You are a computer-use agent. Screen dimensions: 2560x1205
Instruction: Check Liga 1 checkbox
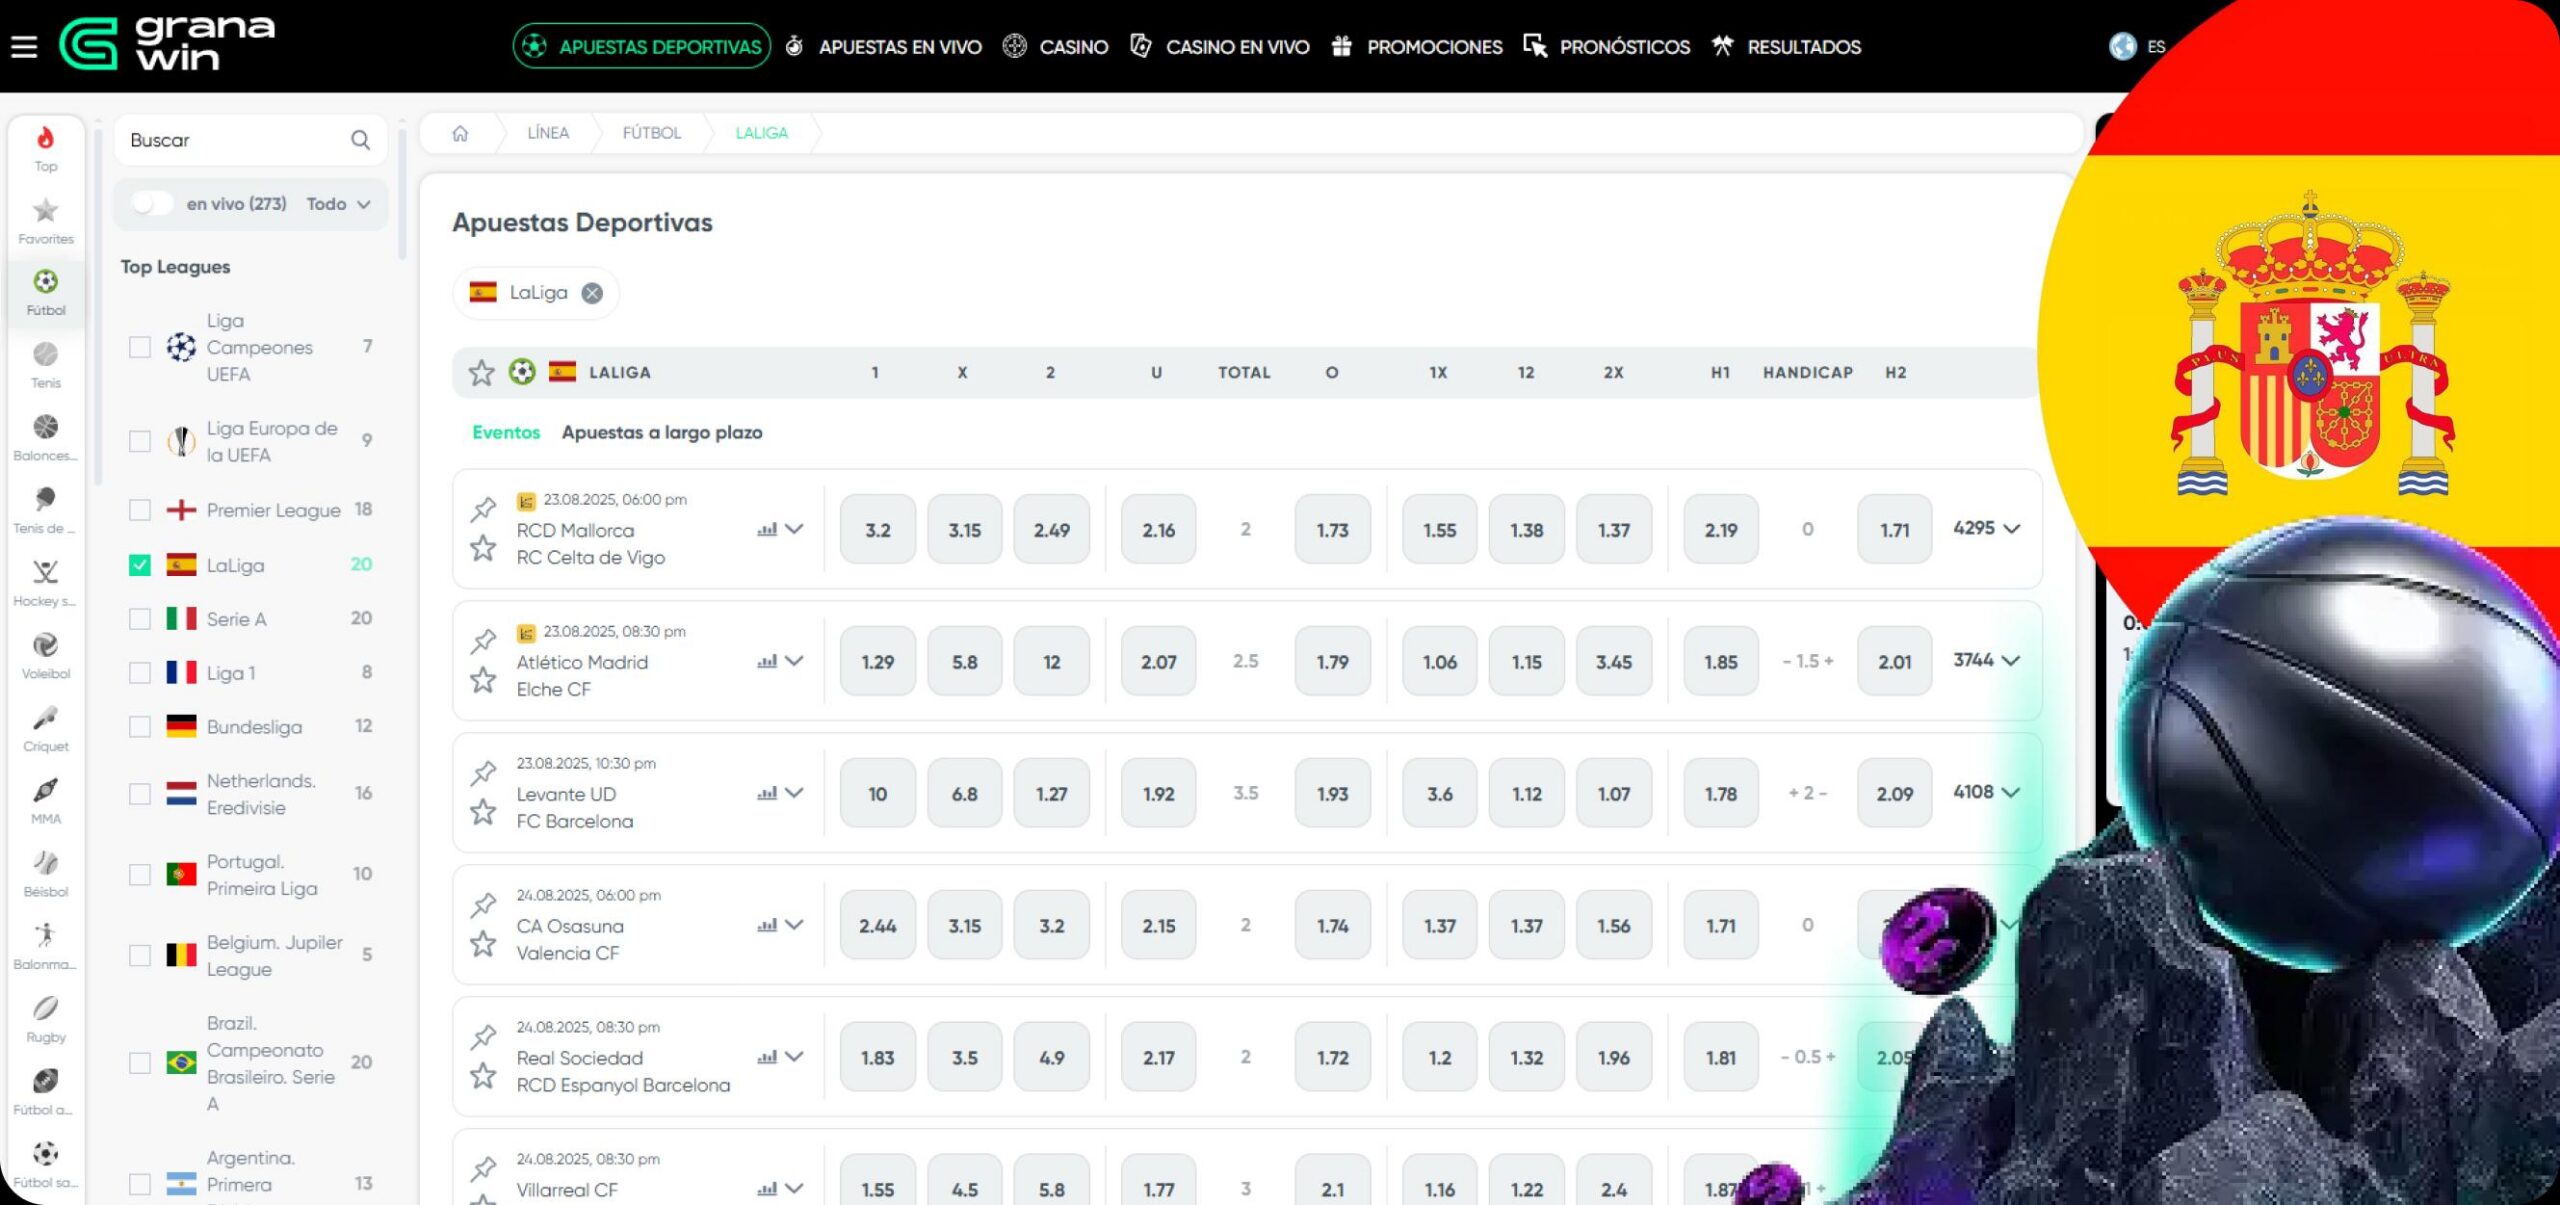pos(140,673)
